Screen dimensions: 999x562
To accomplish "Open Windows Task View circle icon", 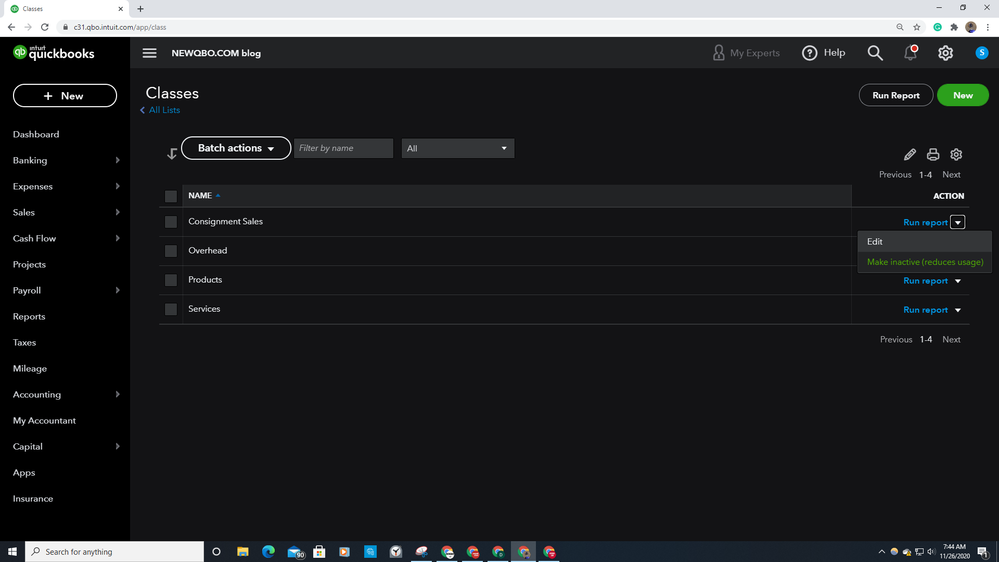I will (216, 551).
